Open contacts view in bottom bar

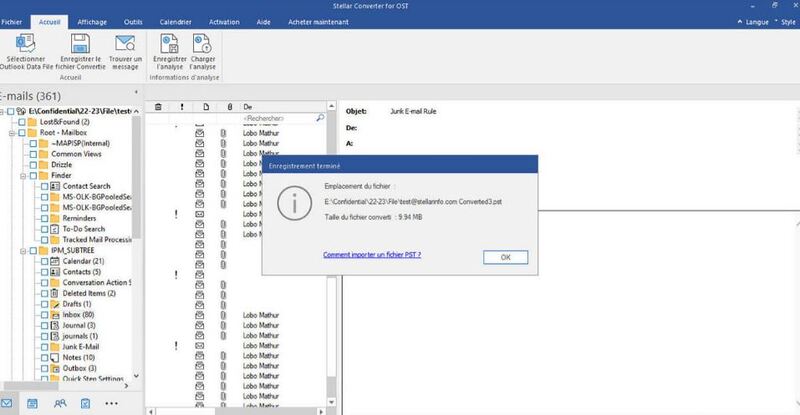point(60,403)
